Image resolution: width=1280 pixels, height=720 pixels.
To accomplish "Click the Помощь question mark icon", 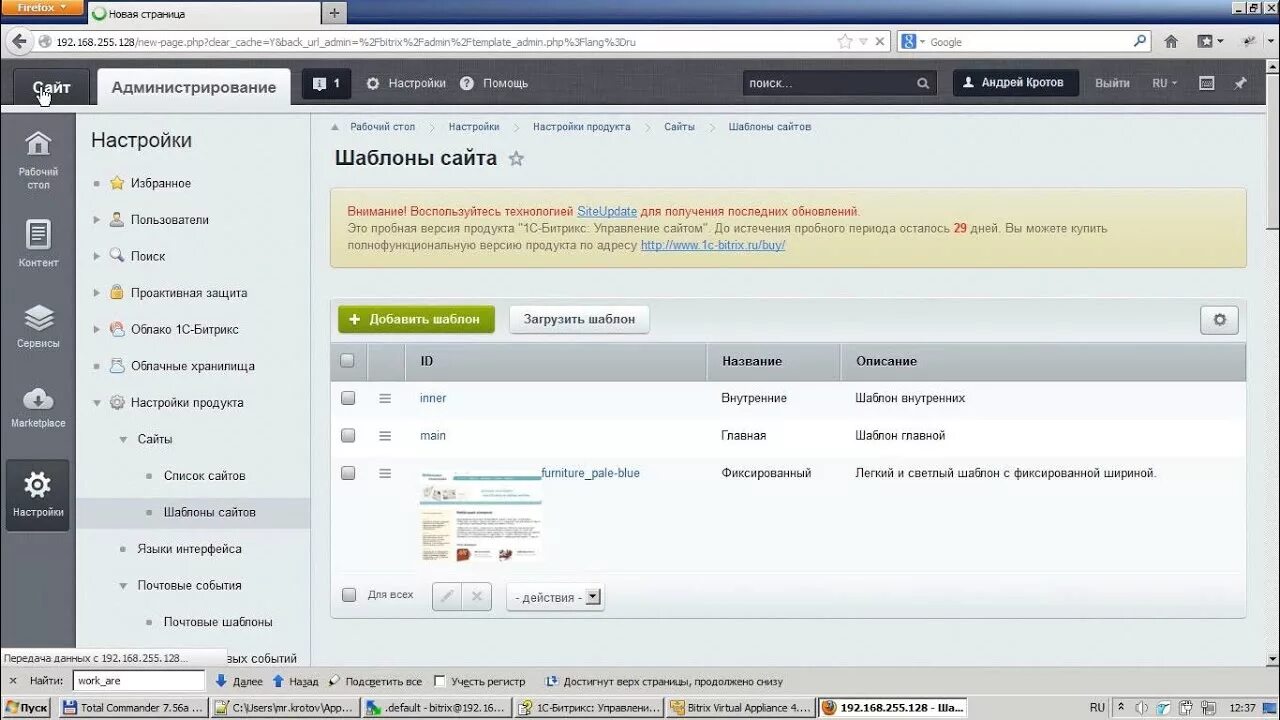I will click(x=467, y=83).
